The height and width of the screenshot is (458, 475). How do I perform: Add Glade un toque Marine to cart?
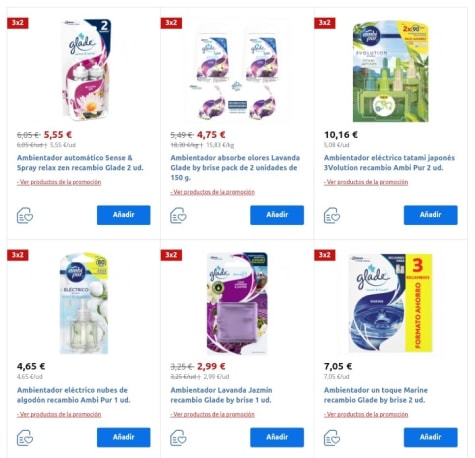point(431,437)
